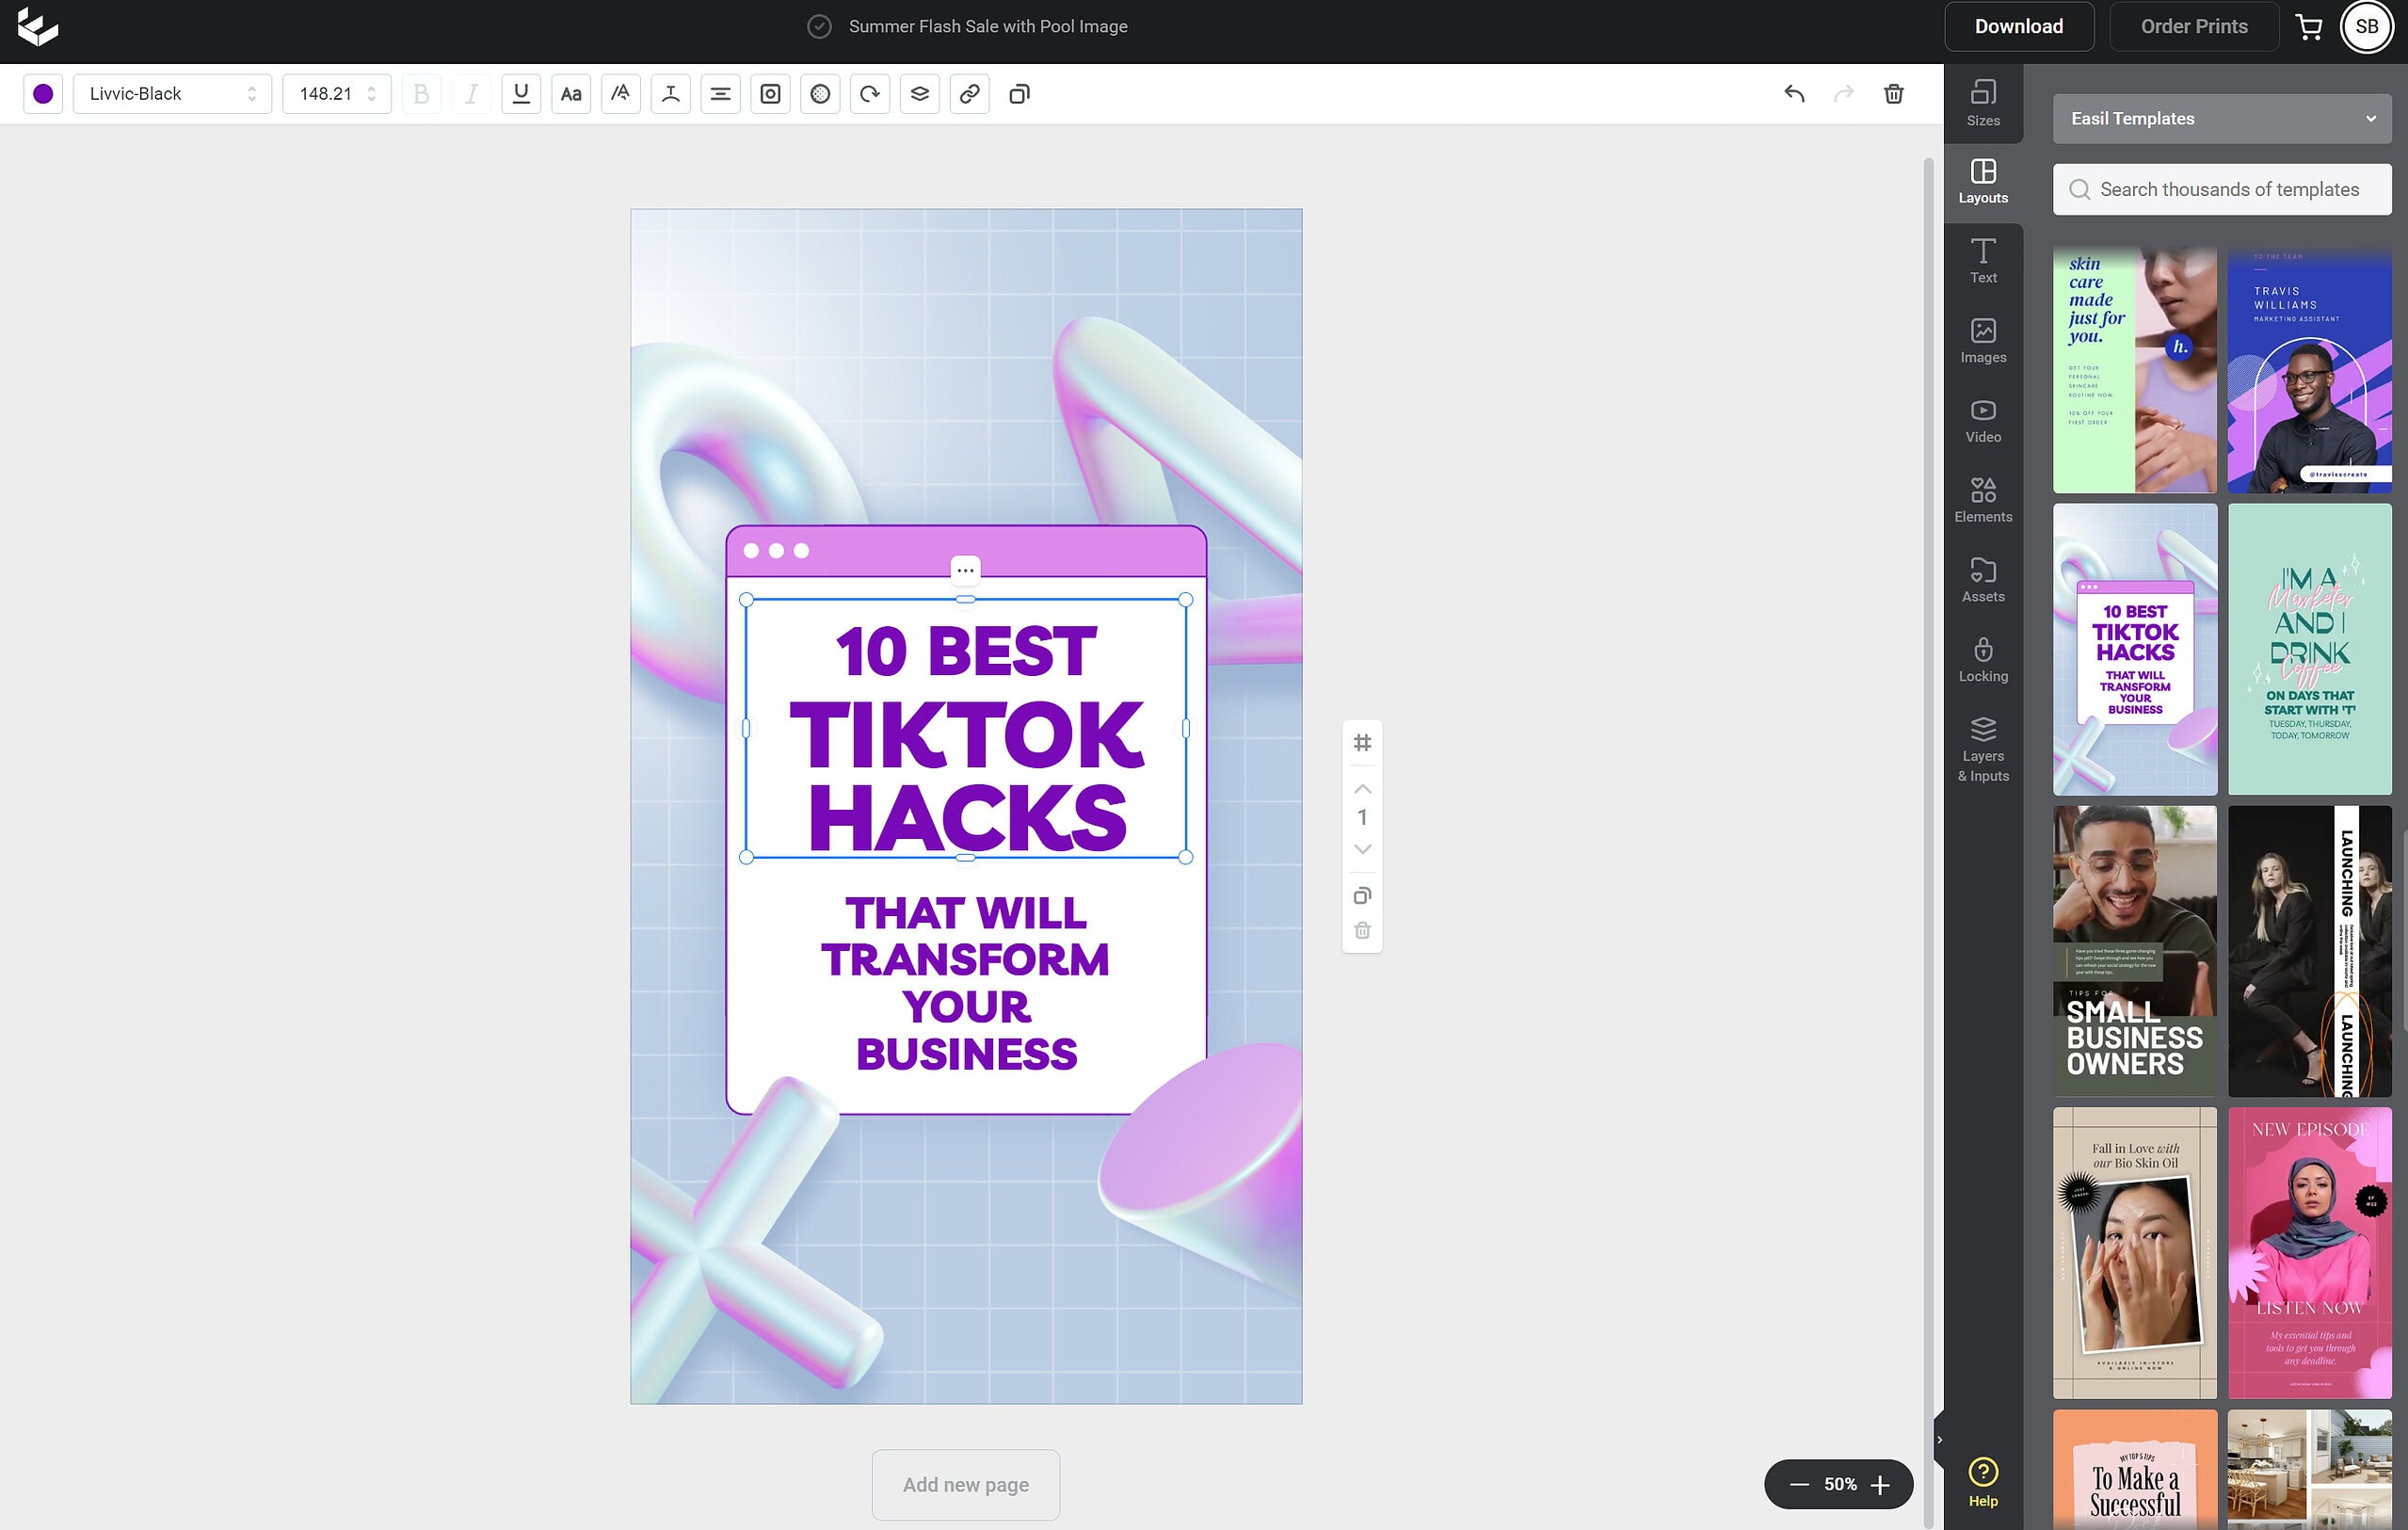
Task: Click Add new page button
Action: pos(965,1484)
